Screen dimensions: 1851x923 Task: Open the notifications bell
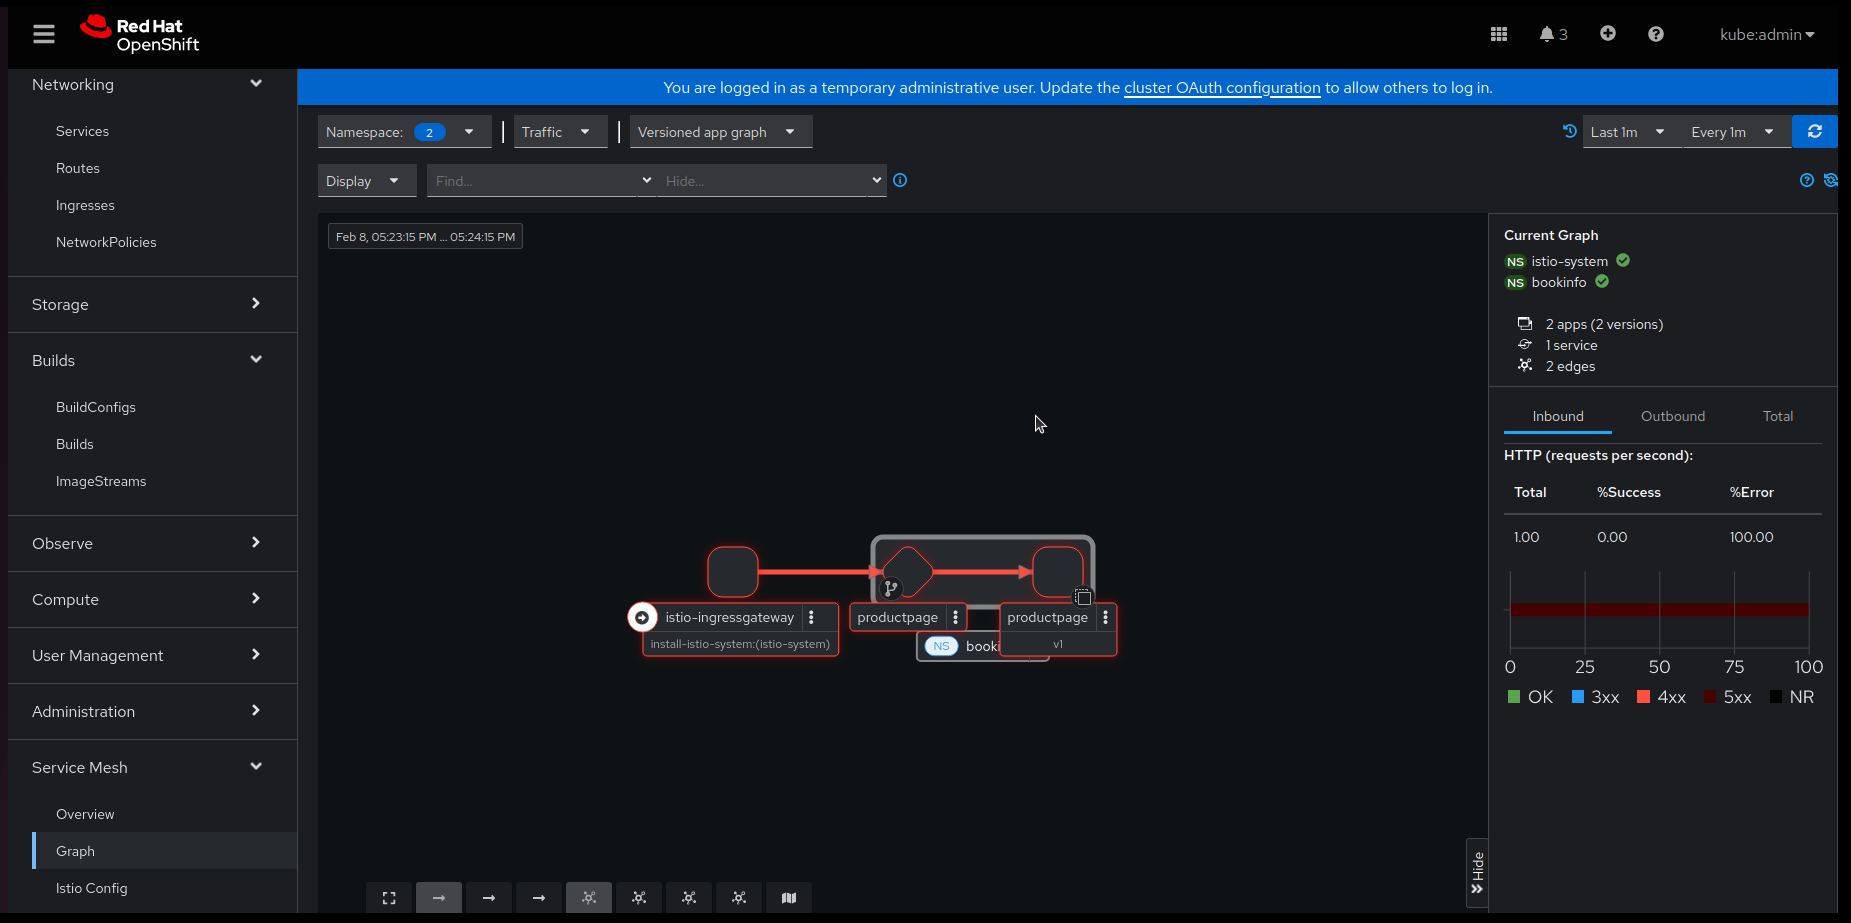(1547, 34)
